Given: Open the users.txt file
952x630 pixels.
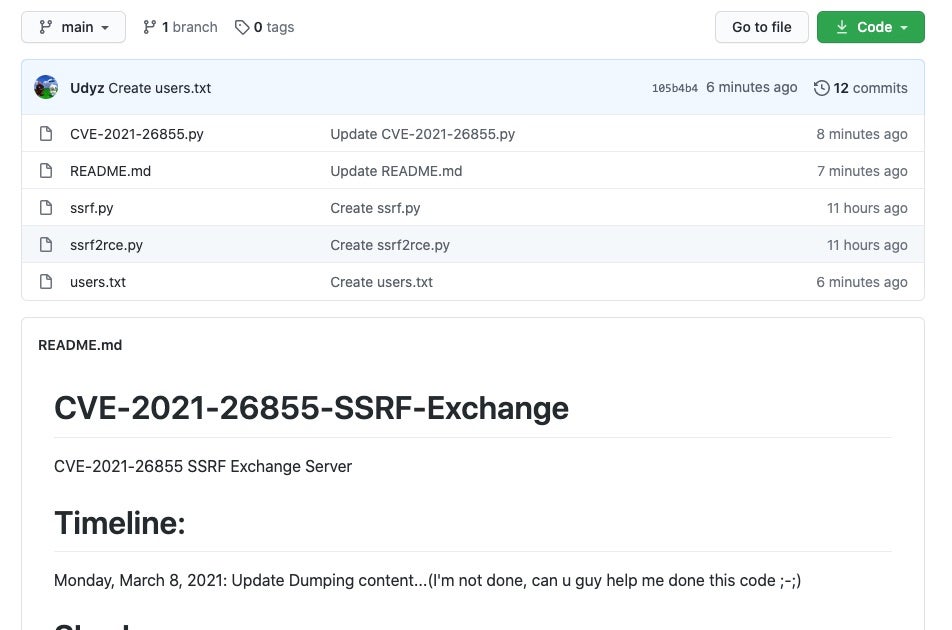Looking at the screenshot, I should [x=98, y=282].
